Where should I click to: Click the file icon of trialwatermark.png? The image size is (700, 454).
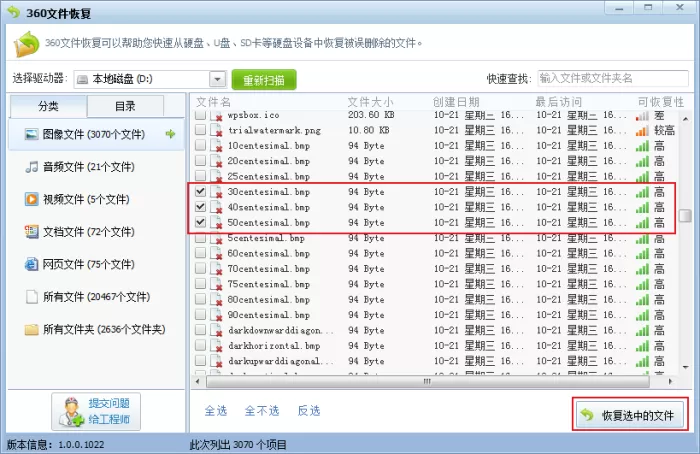click(x=216, y=130)
